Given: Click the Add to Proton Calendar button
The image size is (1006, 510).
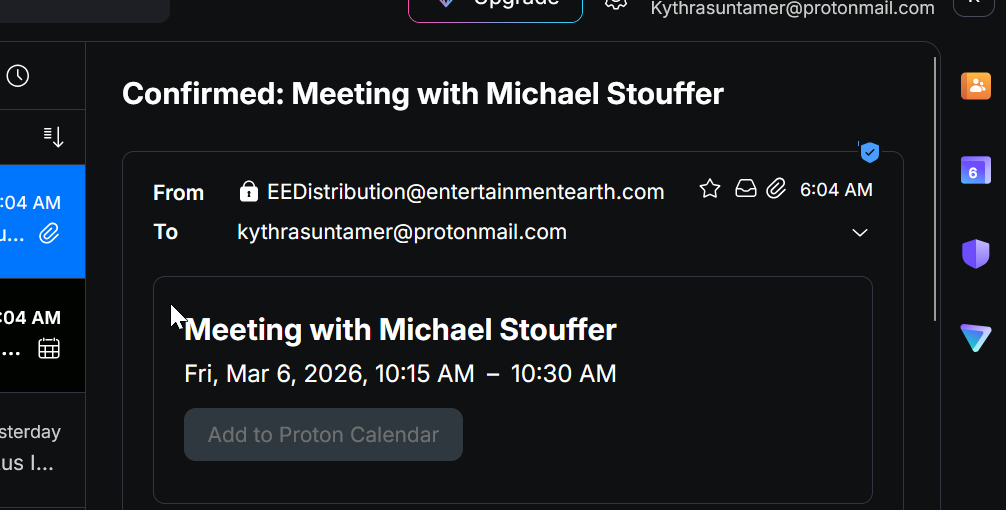Looking at the screenshot, I should [323, 435].
